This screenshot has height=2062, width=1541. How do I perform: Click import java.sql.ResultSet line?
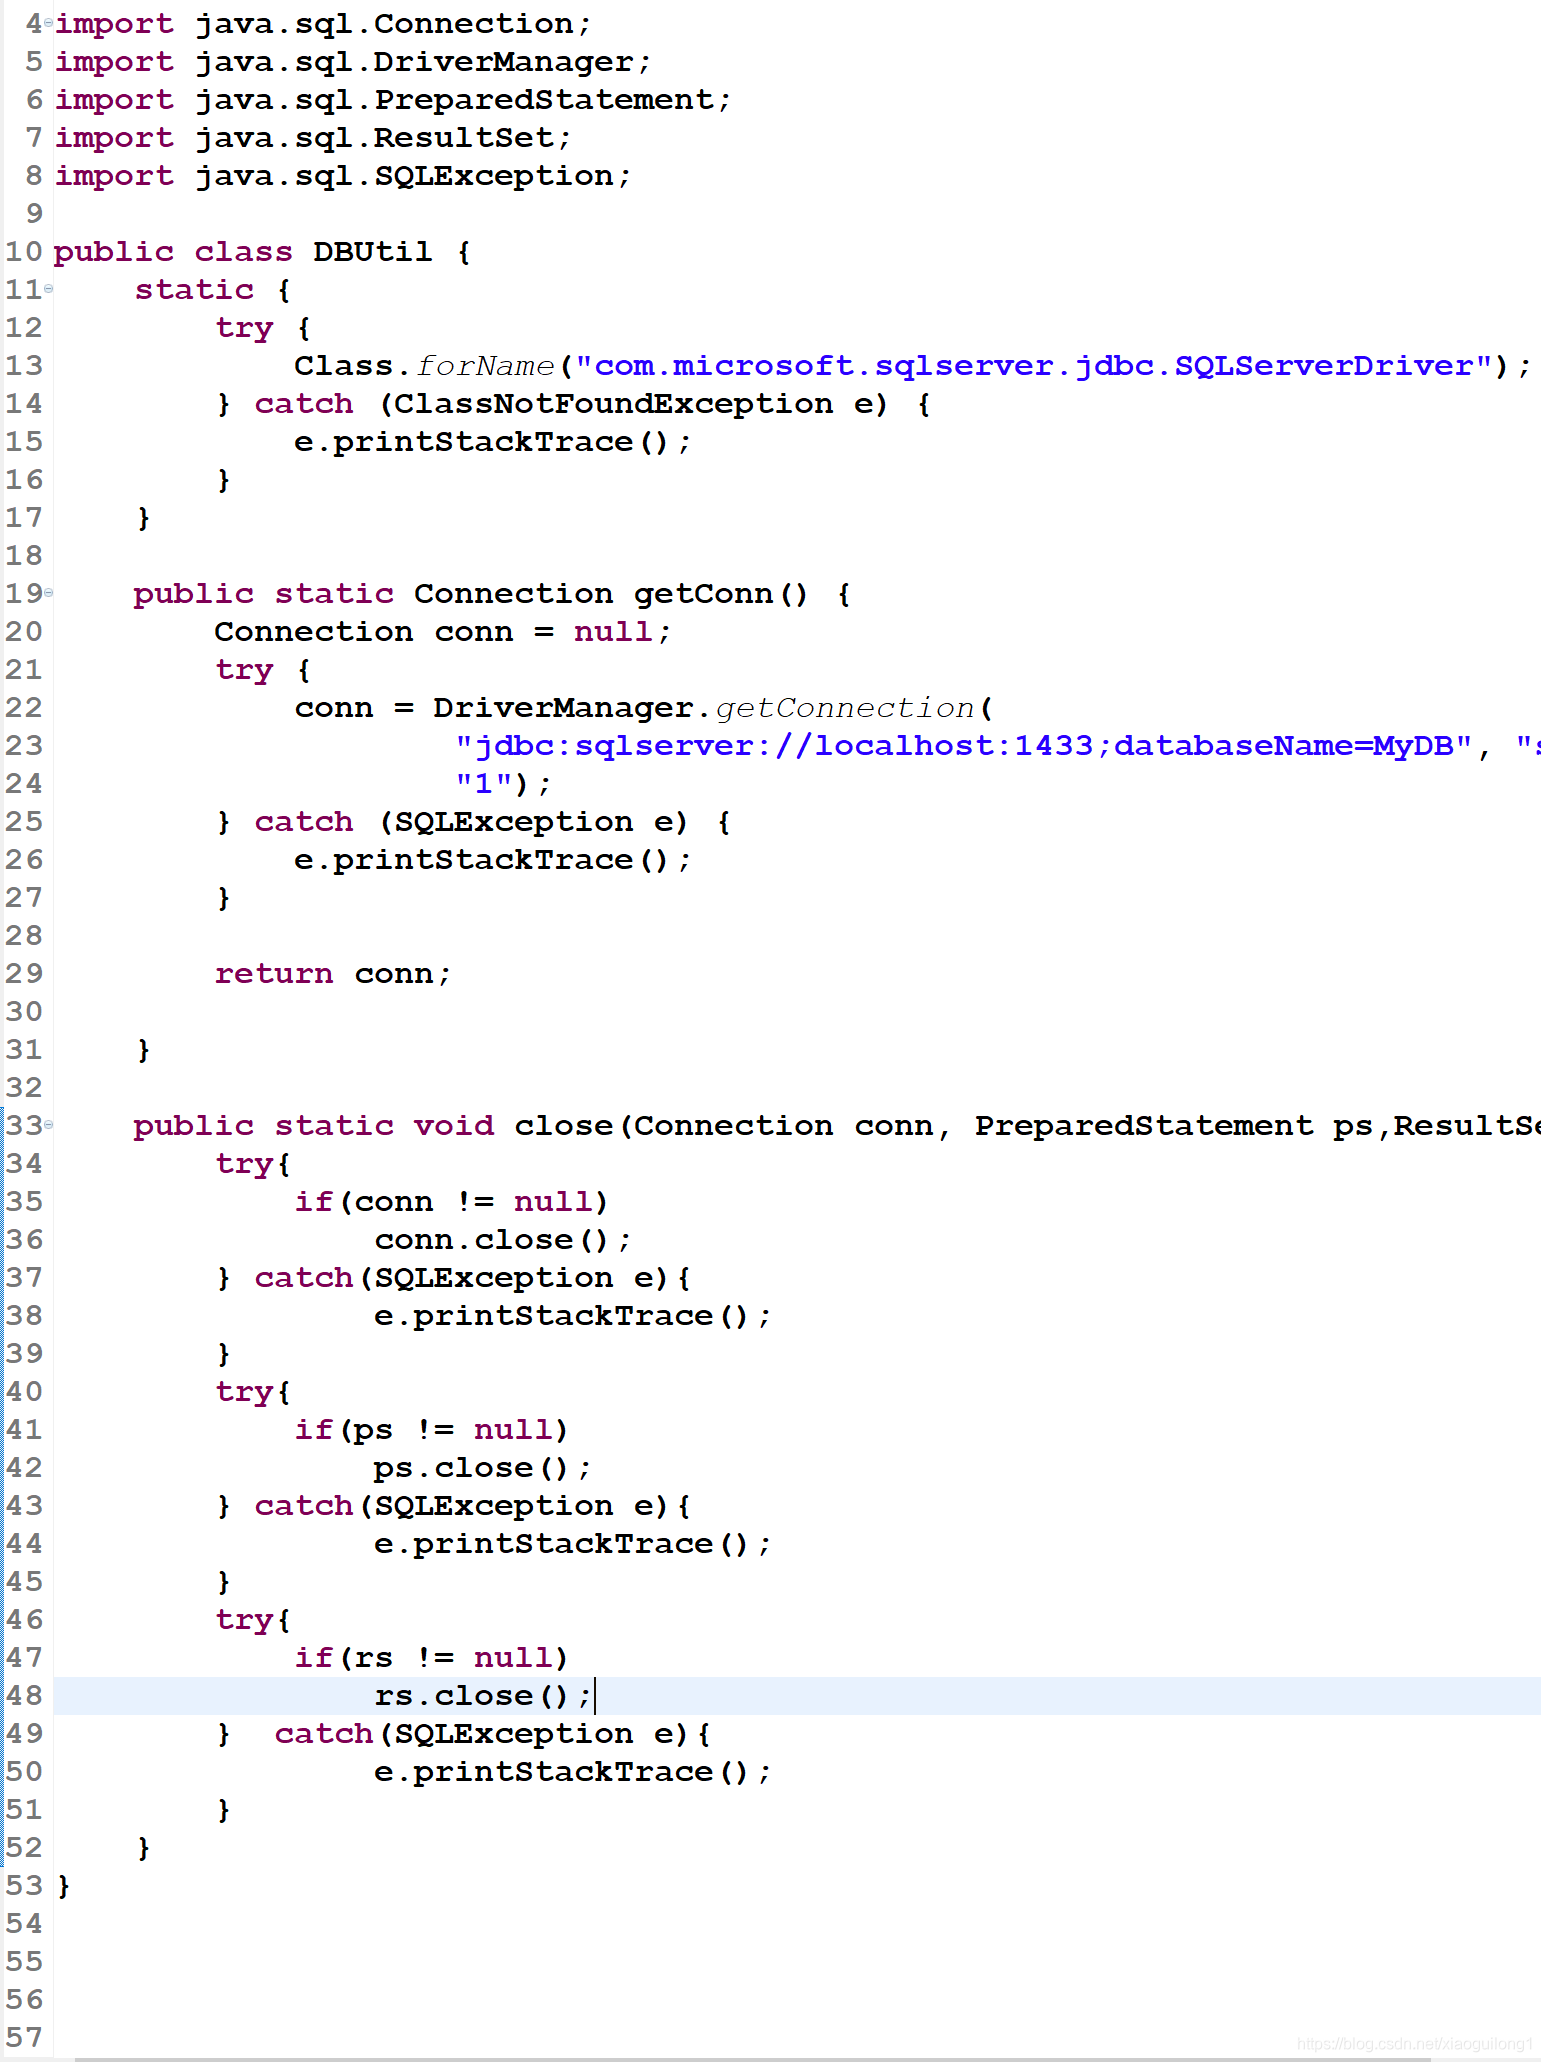[313, 138]
